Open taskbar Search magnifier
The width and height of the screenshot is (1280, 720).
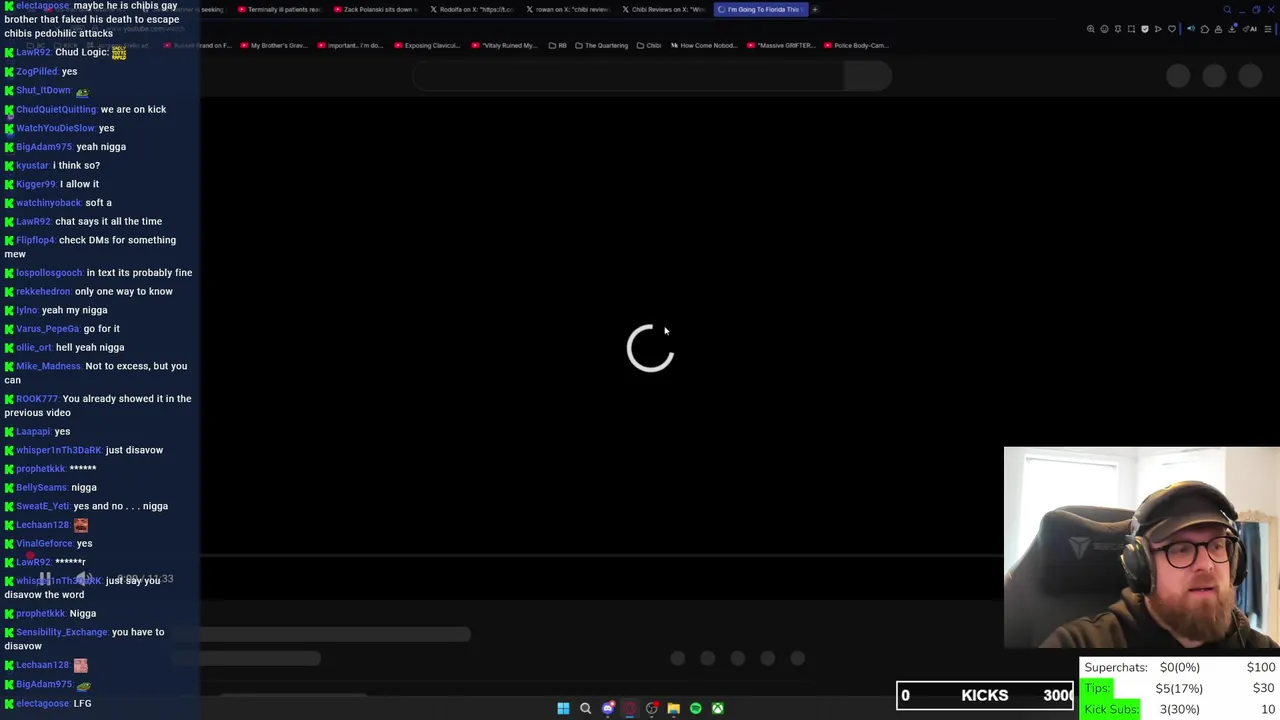[585, 708]
